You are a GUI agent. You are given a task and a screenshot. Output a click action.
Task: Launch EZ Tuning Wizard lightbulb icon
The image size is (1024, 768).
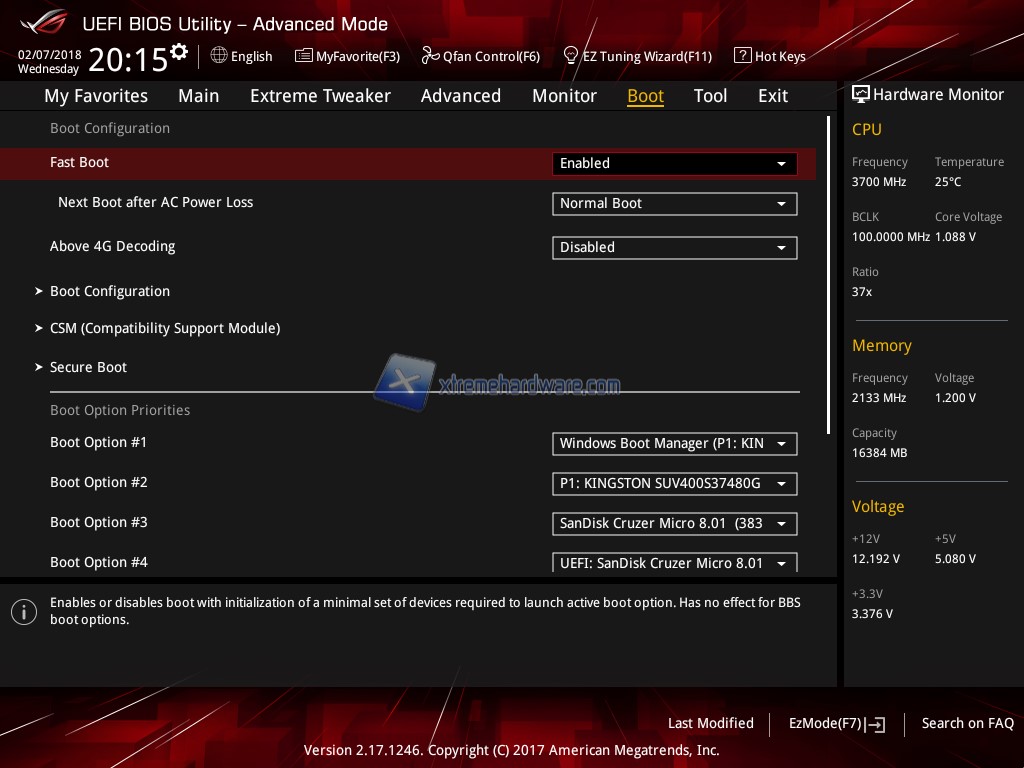tap(571, 55)
